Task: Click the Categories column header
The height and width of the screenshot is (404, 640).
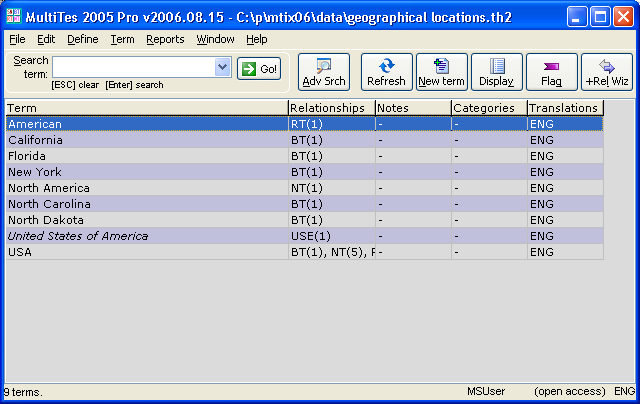Action: (489, 108)
